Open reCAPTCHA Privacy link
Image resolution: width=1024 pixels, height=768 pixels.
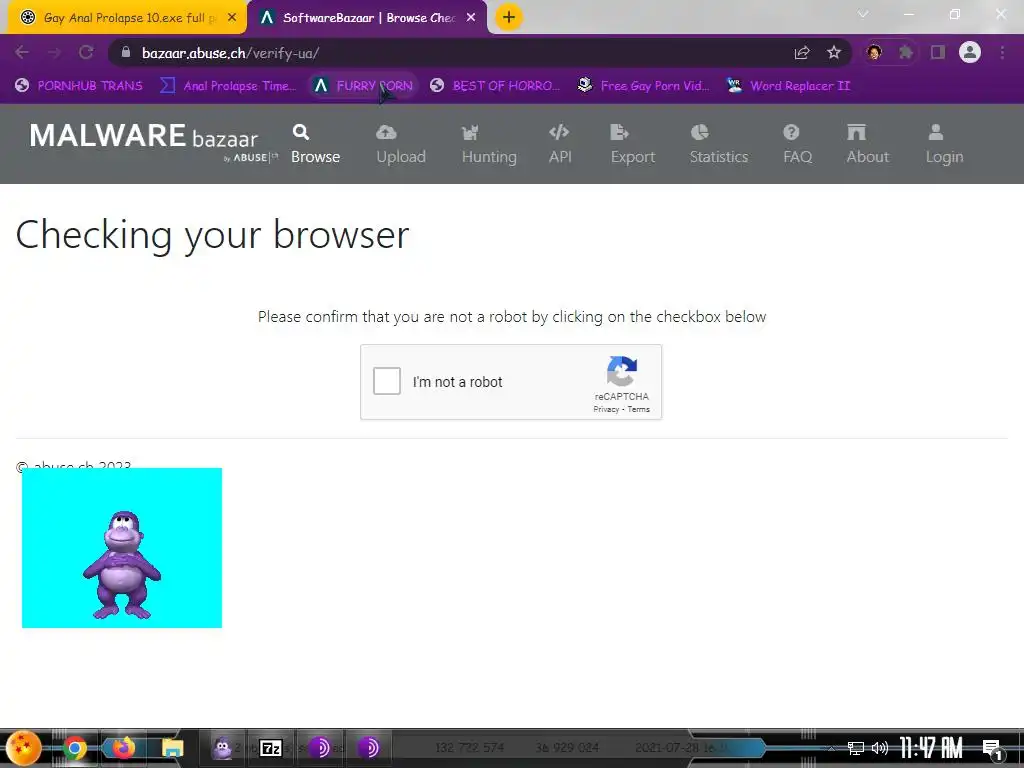[x=606, y=409]
